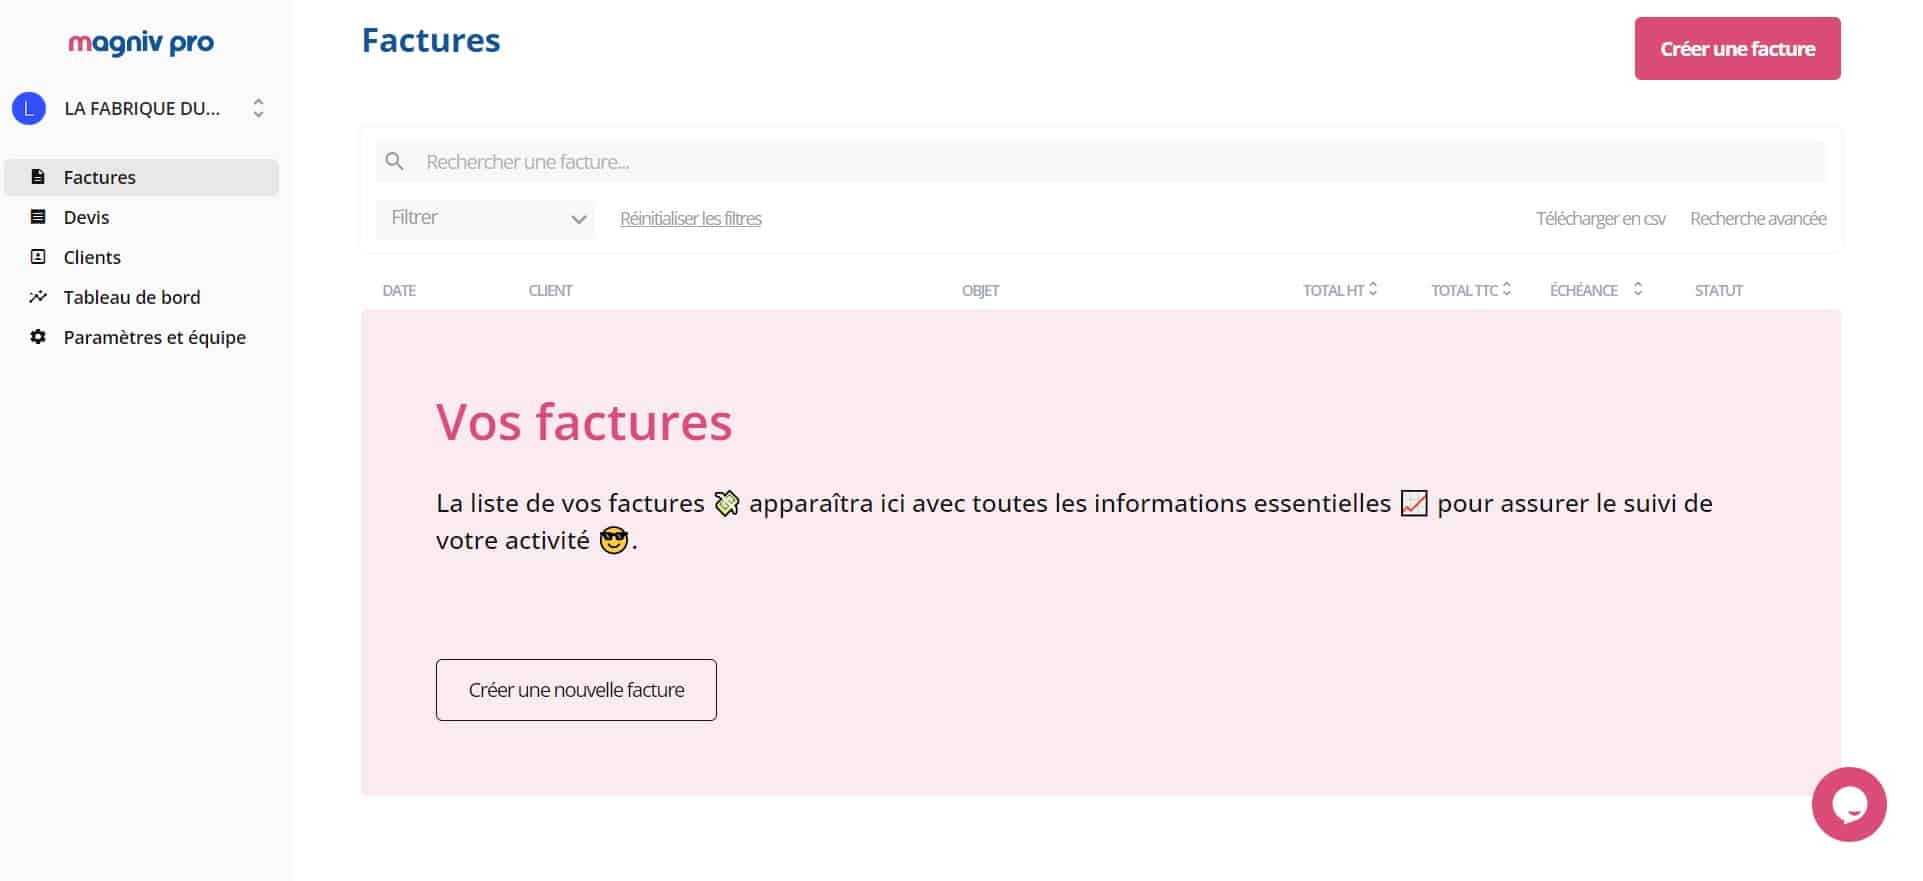Click Créer une nouvelle facture button

coord(576,690)
